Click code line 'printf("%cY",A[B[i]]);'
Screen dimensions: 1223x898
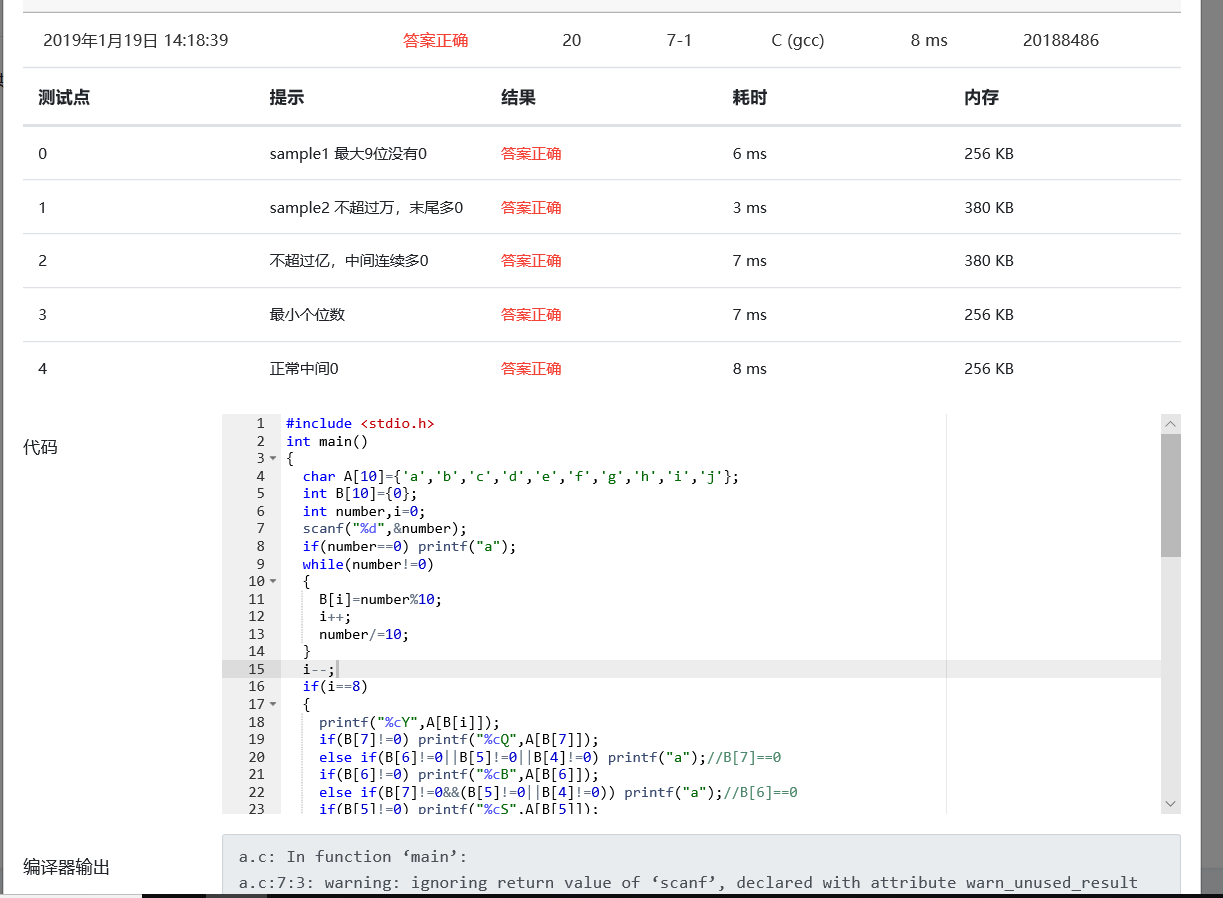[409, 722]
